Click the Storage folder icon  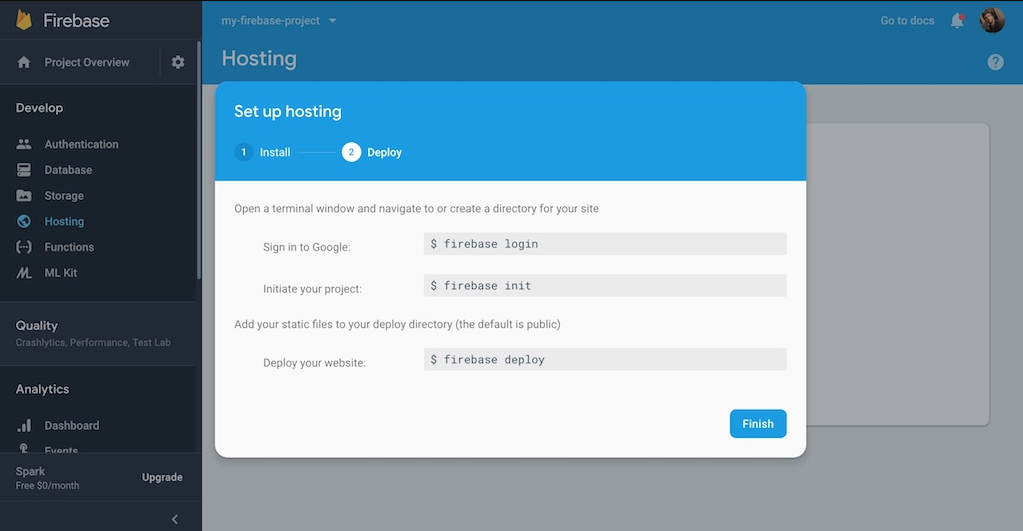pyautogui.click(x=24, y=196)
